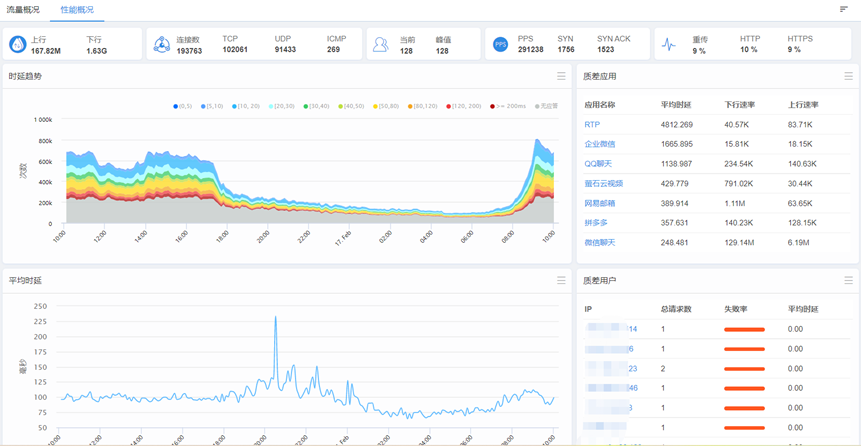The image size is (861, 446).
Task: Expand the 平均时延 panel options menu
Action: (x=561, y=281)
